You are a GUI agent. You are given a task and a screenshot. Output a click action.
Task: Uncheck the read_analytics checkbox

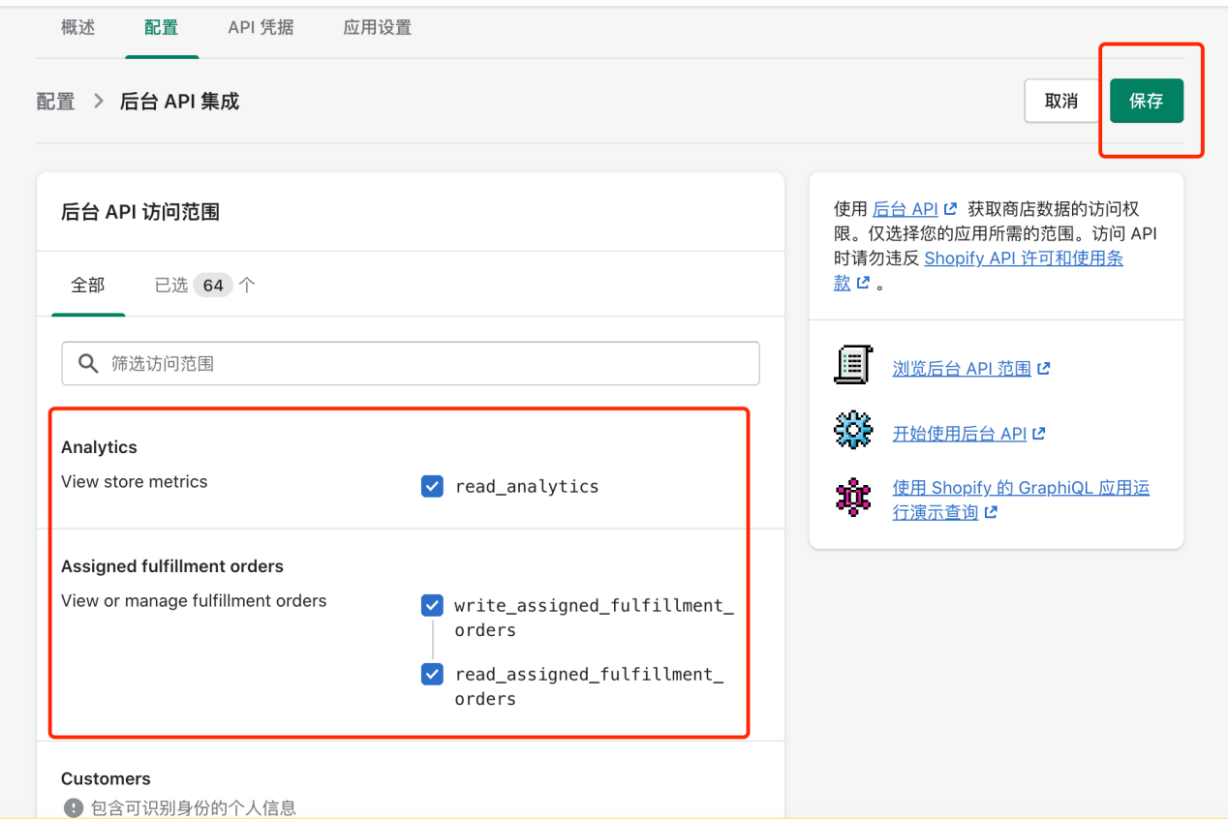coord(432,486)
